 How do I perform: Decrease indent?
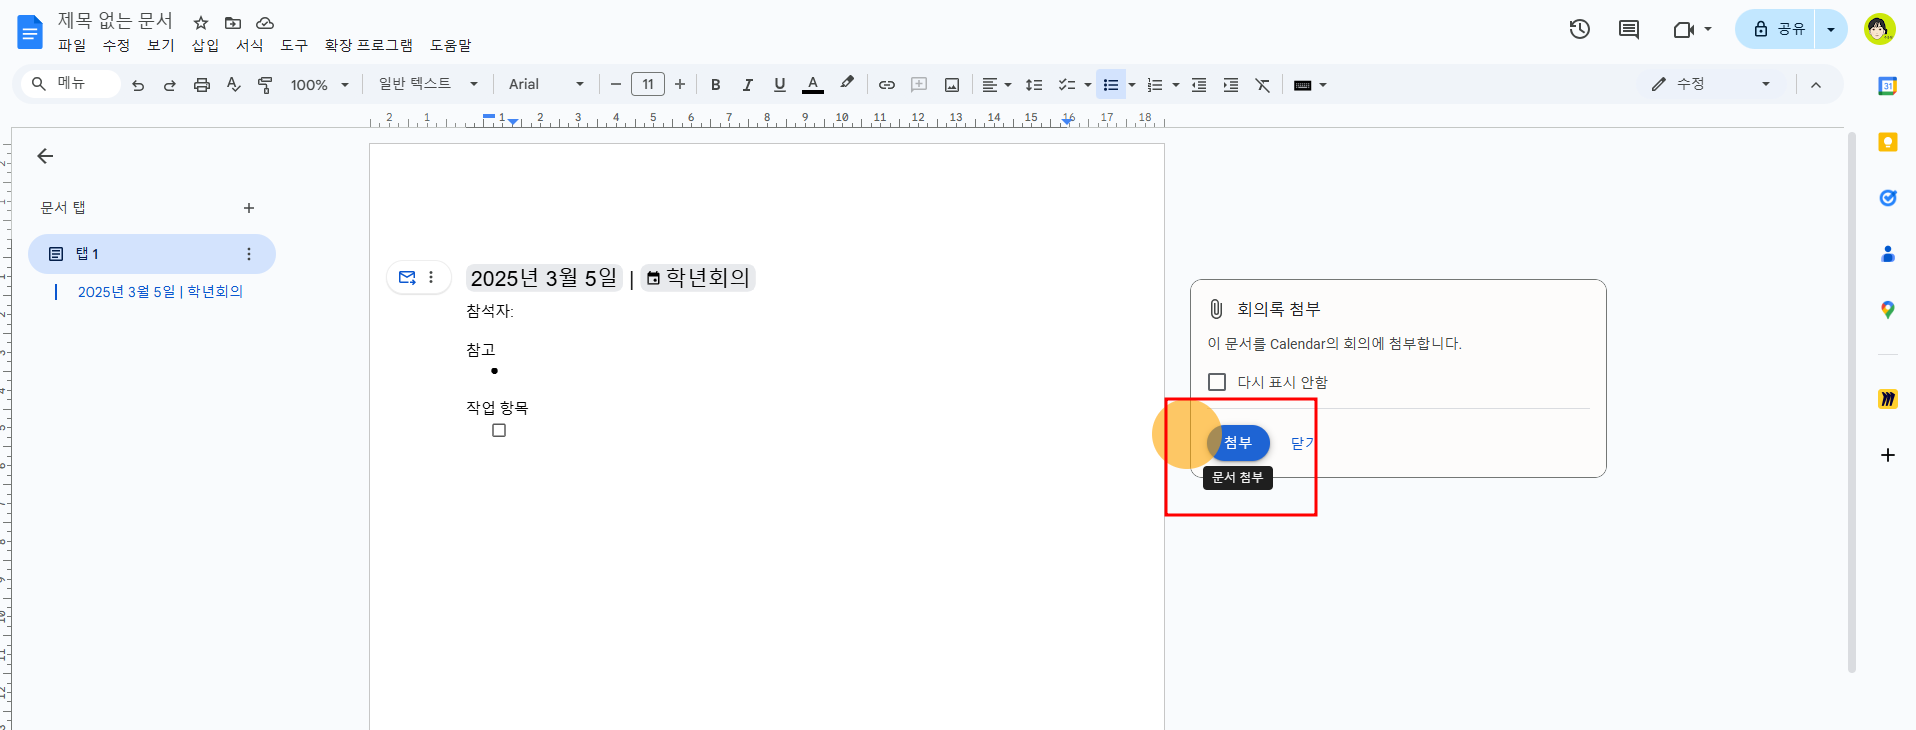[1199, 85]
